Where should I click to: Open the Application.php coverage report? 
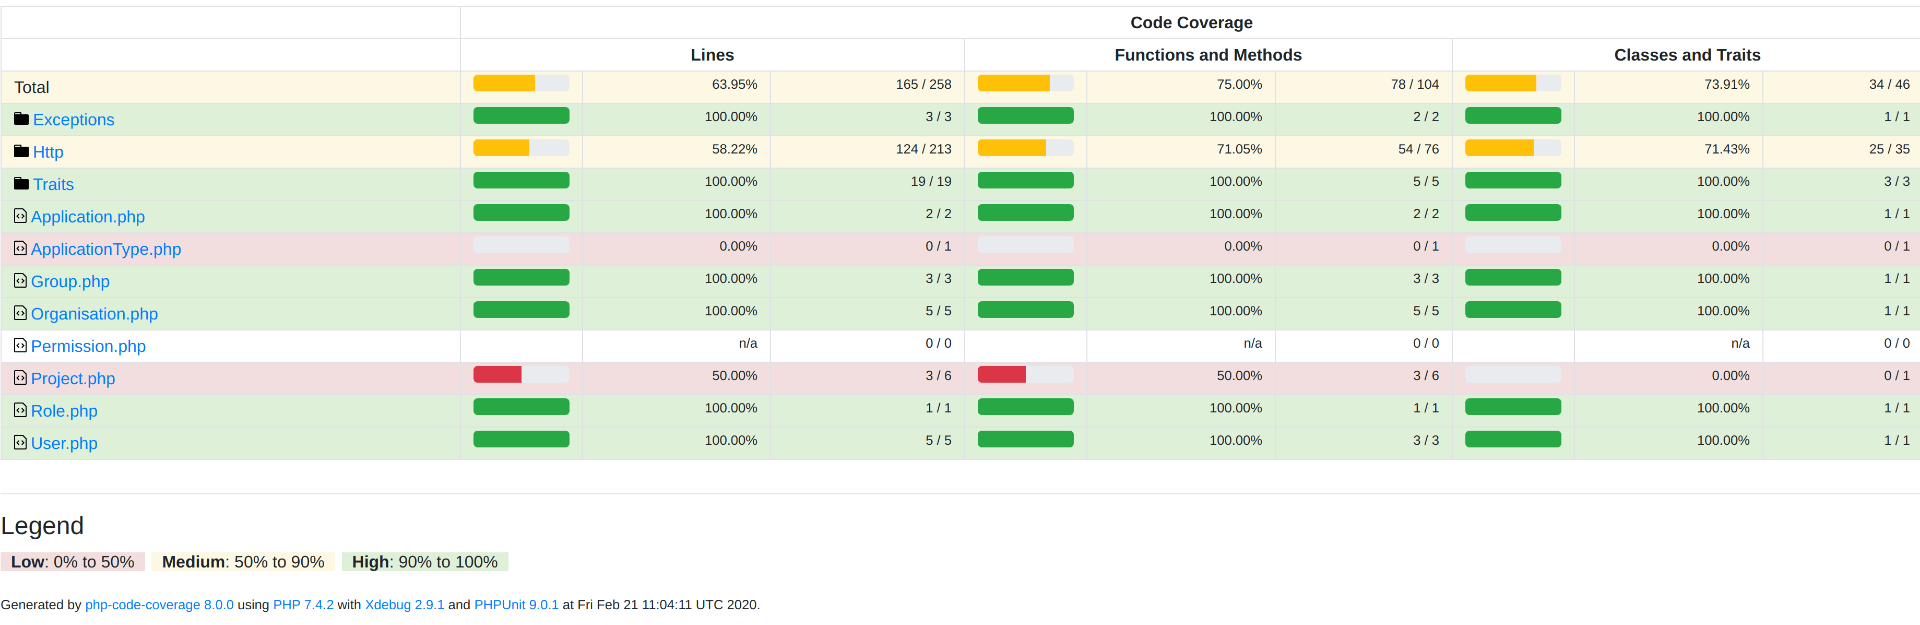coord(88,217)
